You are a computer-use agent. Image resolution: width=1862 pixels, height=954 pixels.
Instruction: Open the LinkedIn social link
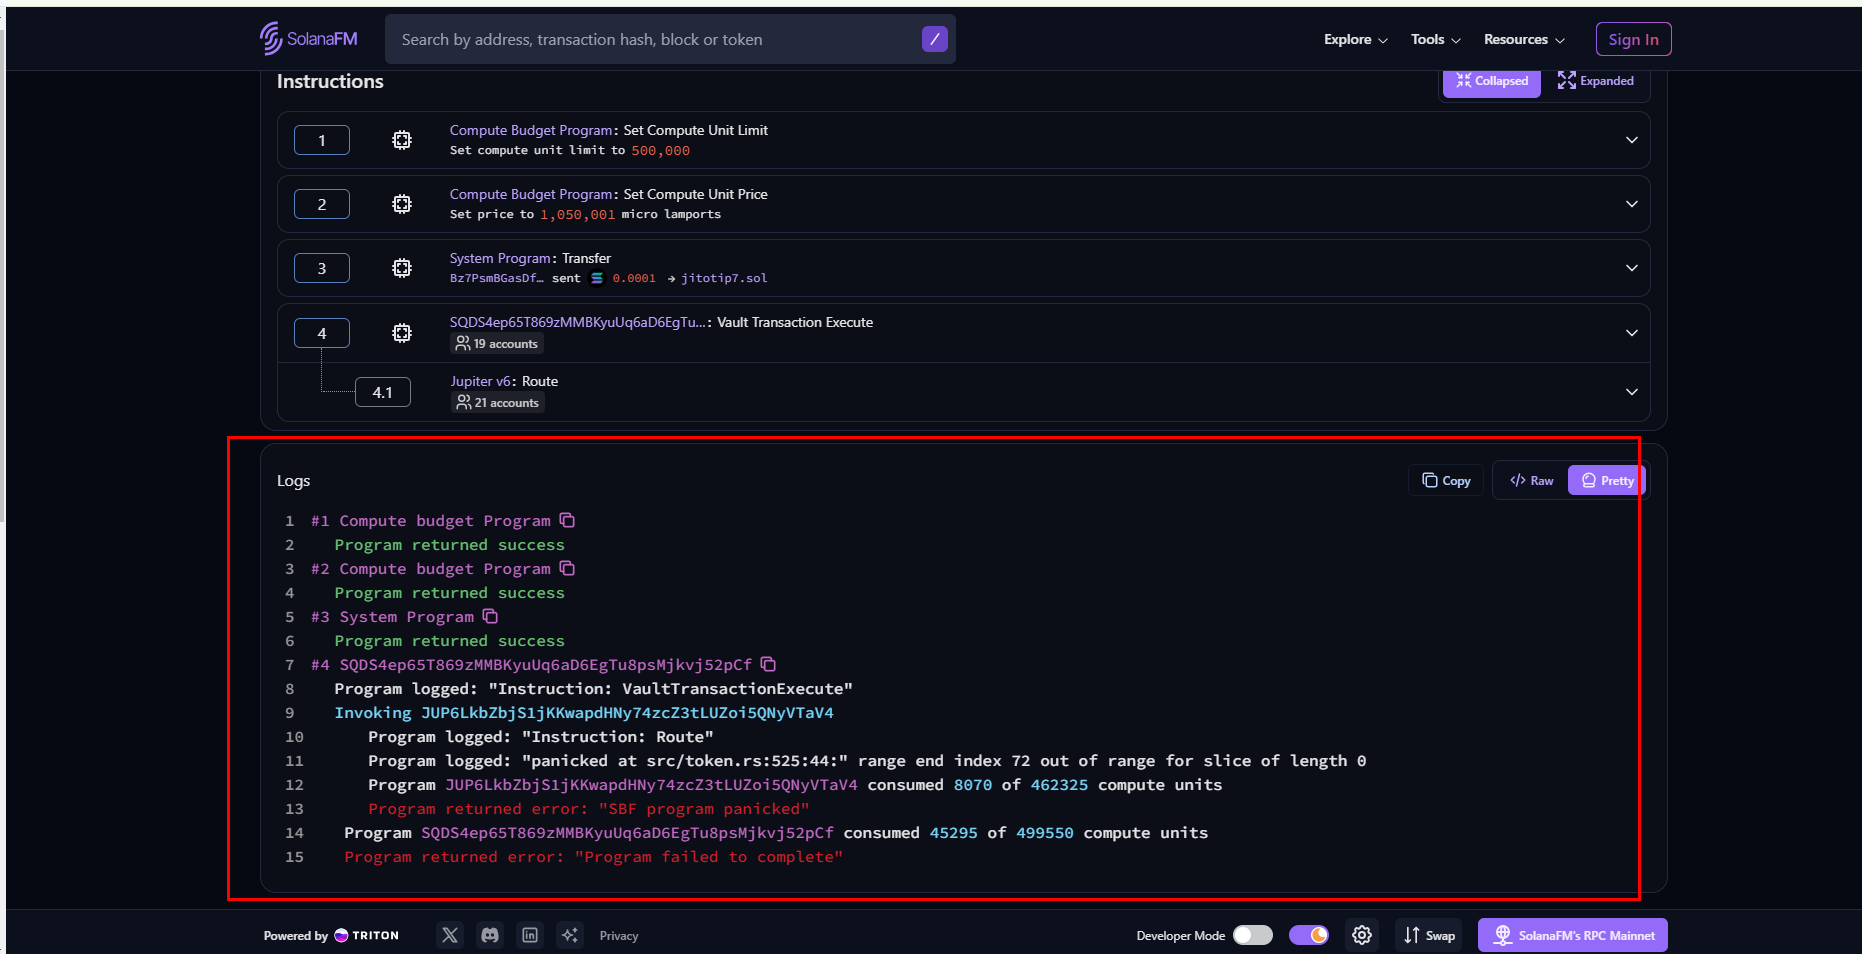click(x=530, y=935)
